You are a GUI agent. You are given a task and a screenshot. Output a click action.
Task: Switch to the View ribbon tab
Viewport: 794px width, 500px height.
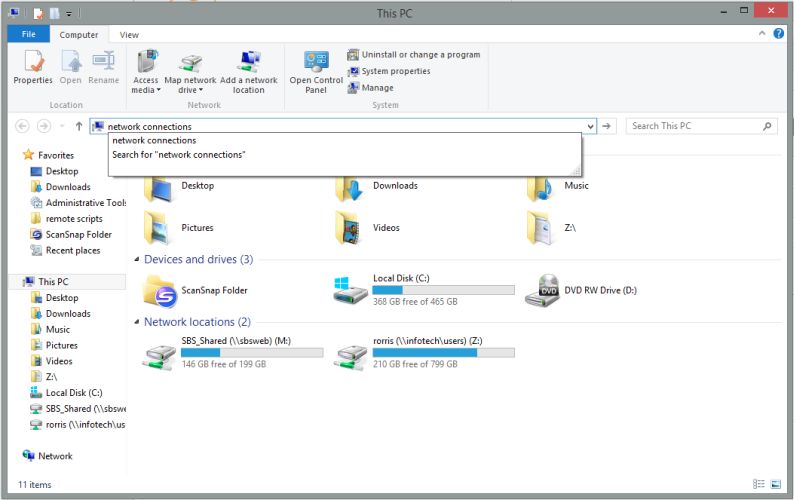pos(129,35)
